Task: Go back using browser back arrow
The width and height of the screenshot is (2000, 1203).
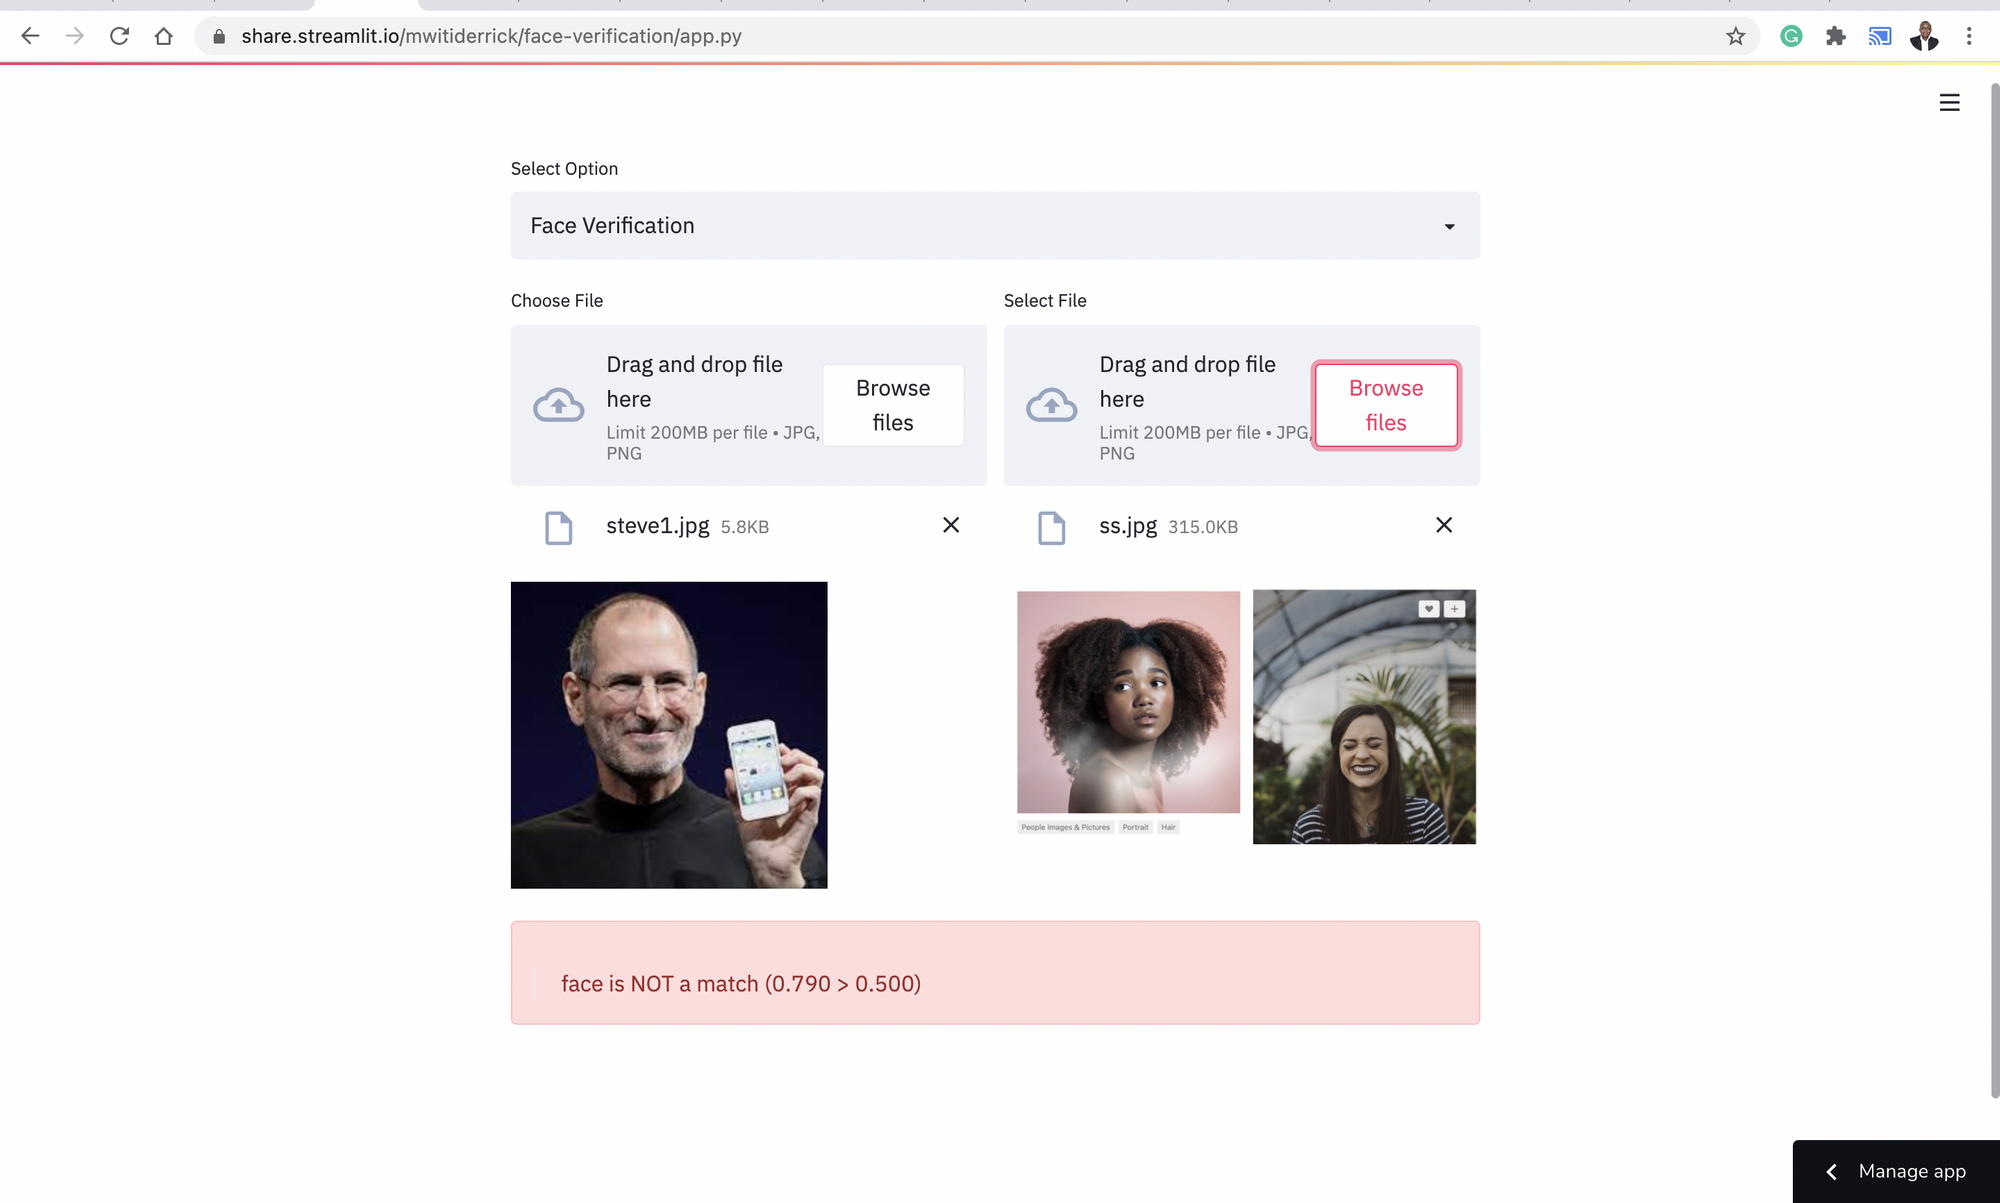Action: 30,36
